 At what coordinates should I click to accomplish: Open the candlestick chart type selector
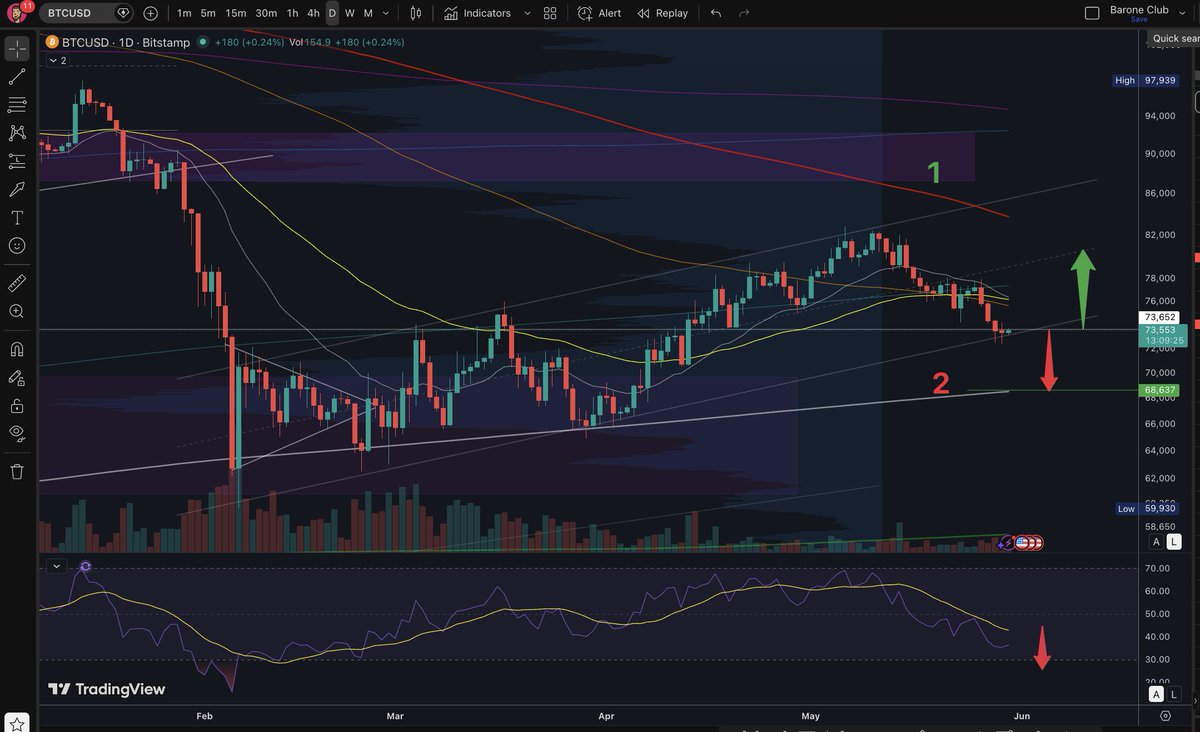416,13
